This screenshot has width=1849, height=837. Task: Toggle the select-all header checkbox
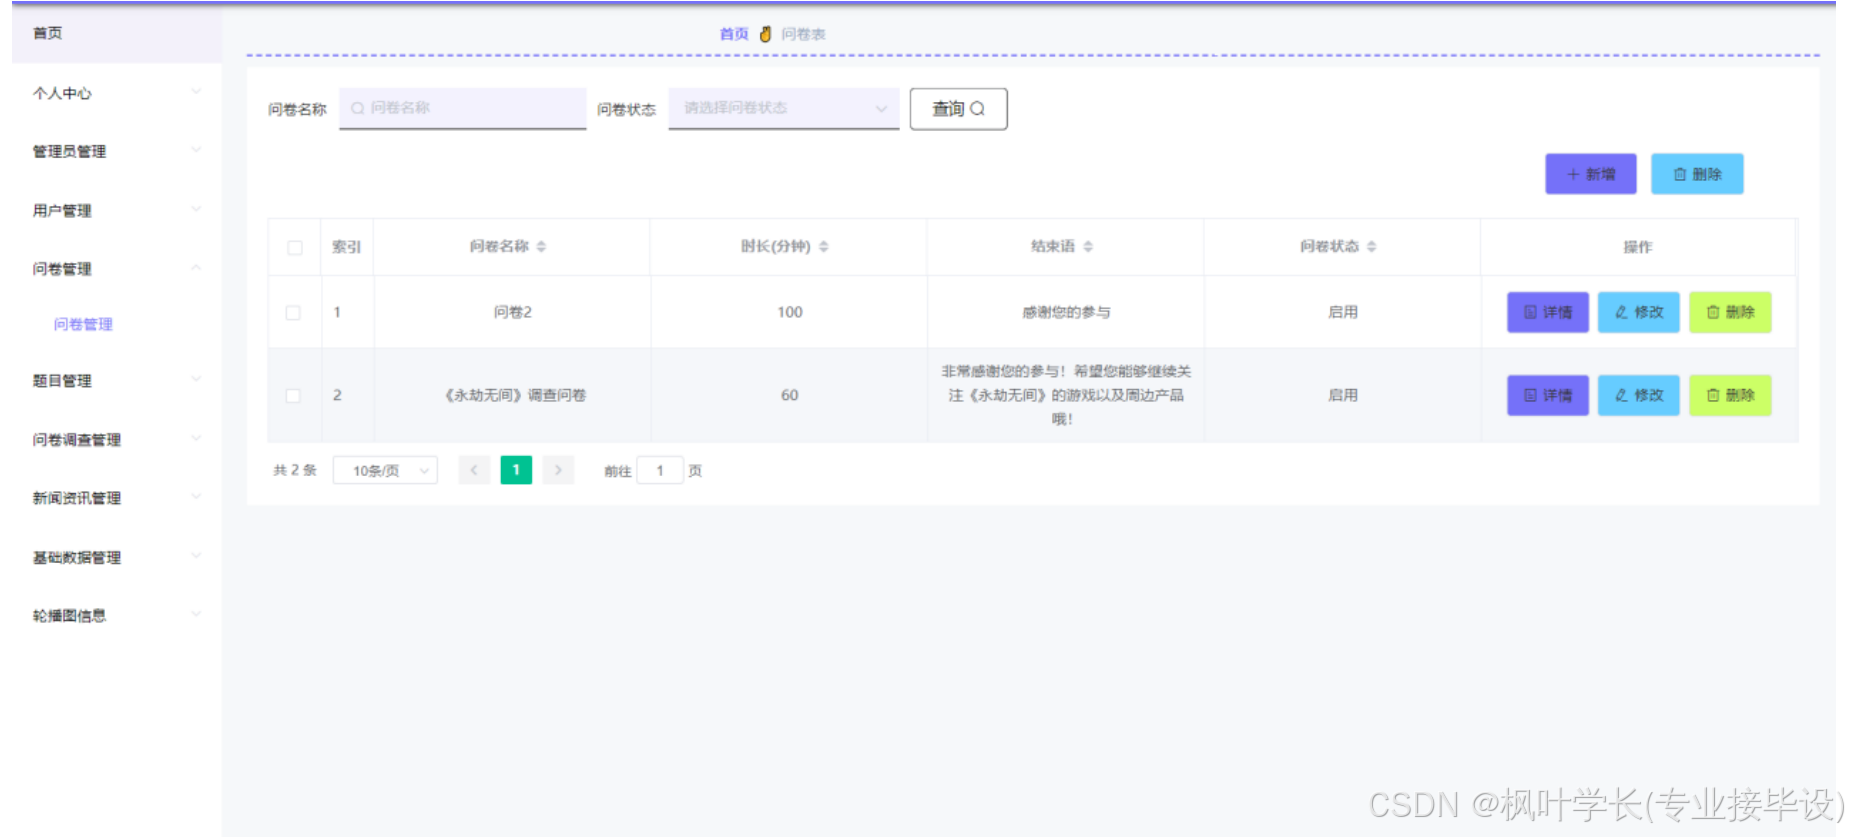(x=295, y=247)
